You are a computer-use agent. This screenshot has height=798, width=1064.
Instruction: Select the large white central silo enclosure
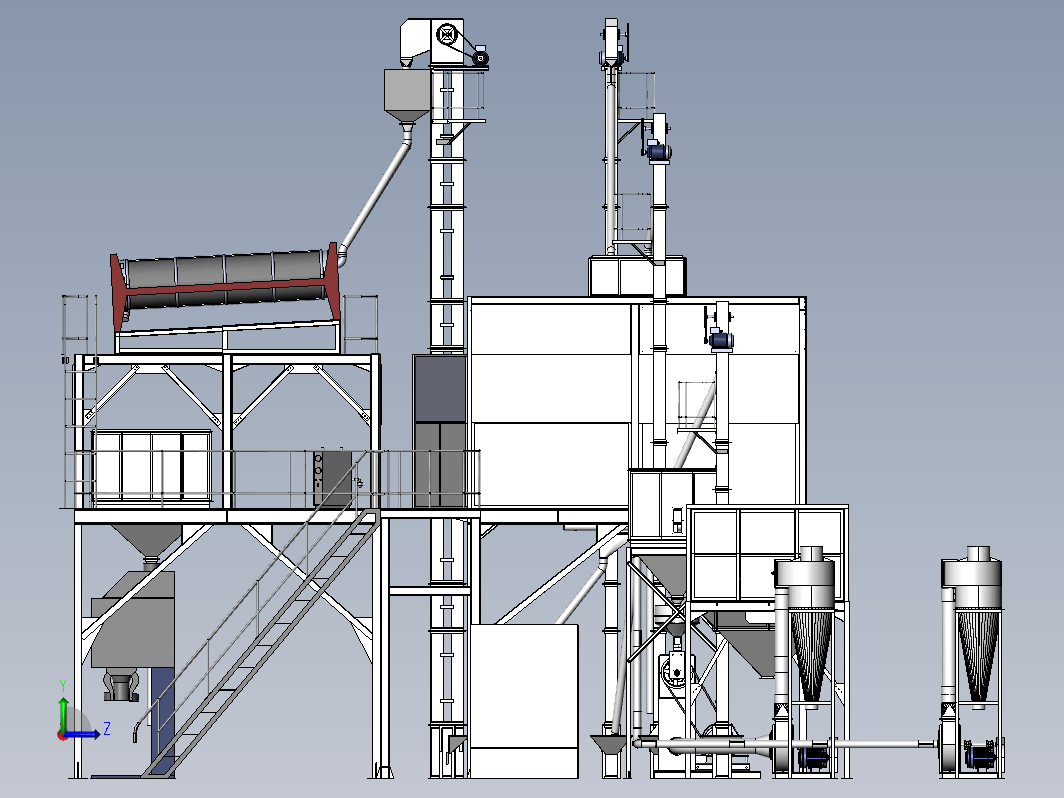tap(636, 403)
